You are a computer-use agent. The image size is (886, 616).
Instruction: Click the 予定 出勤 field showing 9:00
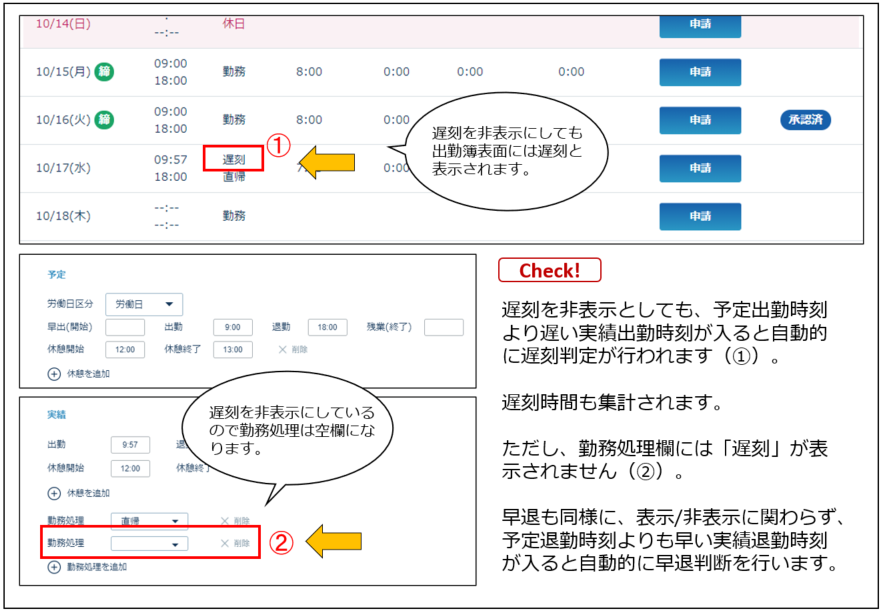tap(233, 327)
